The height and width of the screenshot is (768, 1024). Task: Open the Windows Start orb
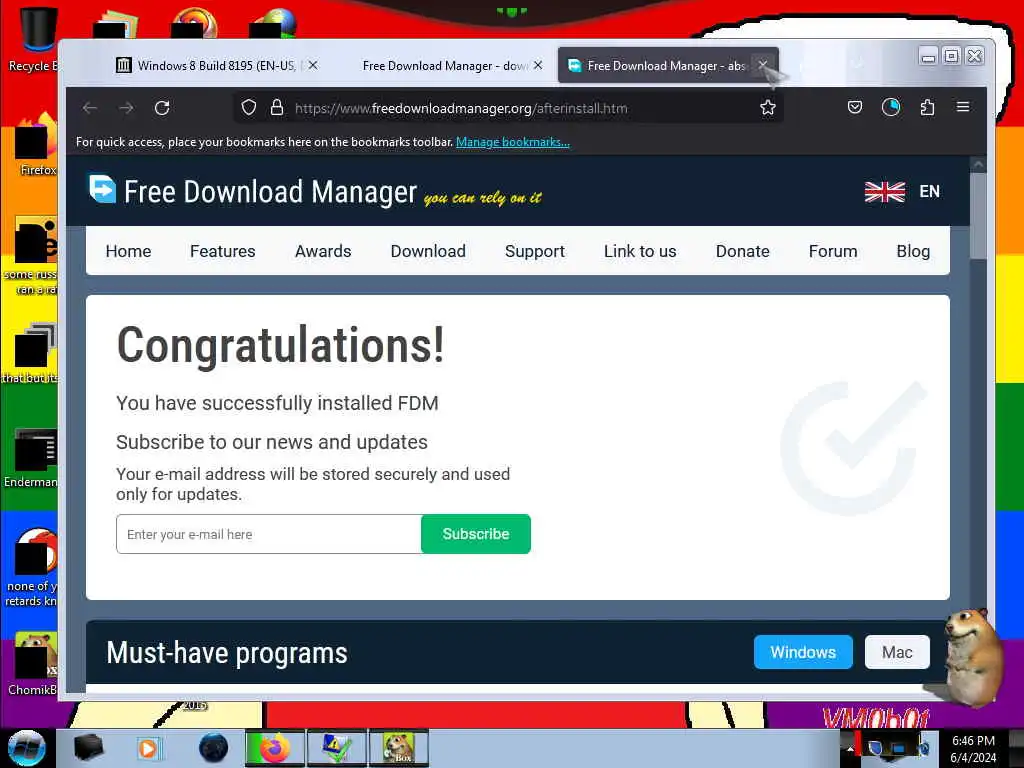(26, 748)
